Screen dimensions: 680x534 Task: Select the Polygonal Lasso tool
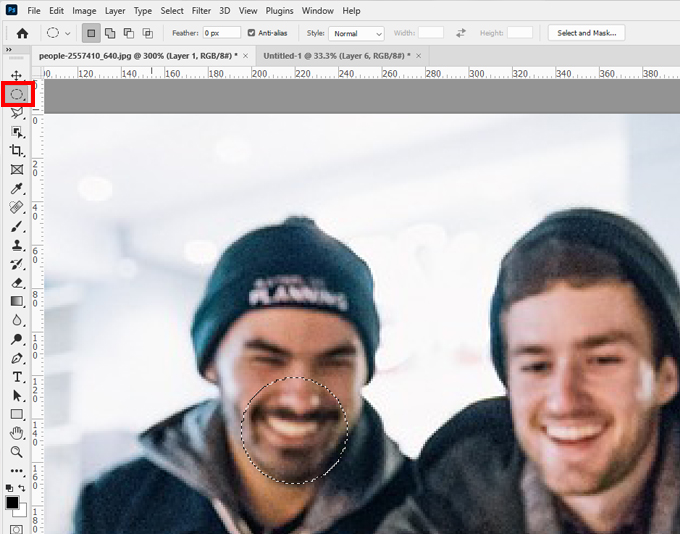click(17, 113)
